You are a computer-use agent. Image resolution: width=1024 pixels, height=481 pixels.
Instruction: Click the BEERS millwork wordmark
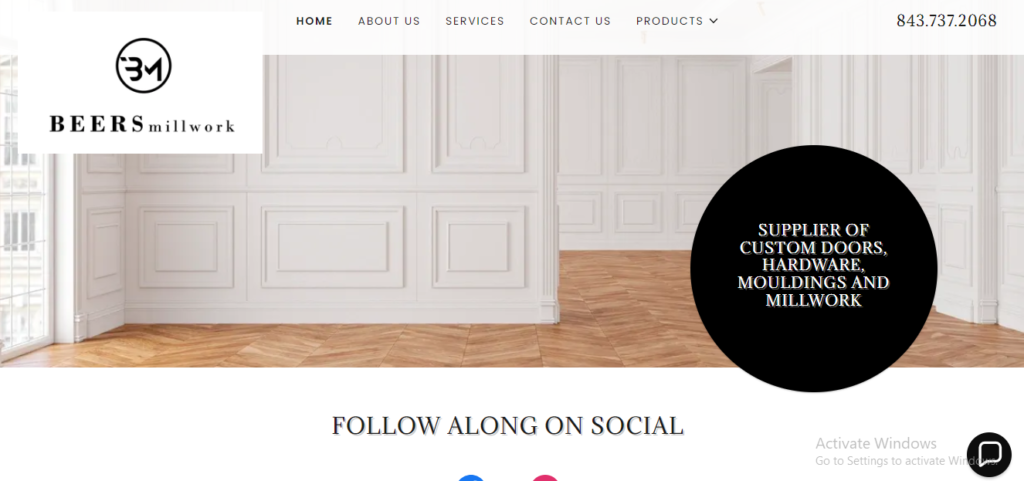point(142,124)
